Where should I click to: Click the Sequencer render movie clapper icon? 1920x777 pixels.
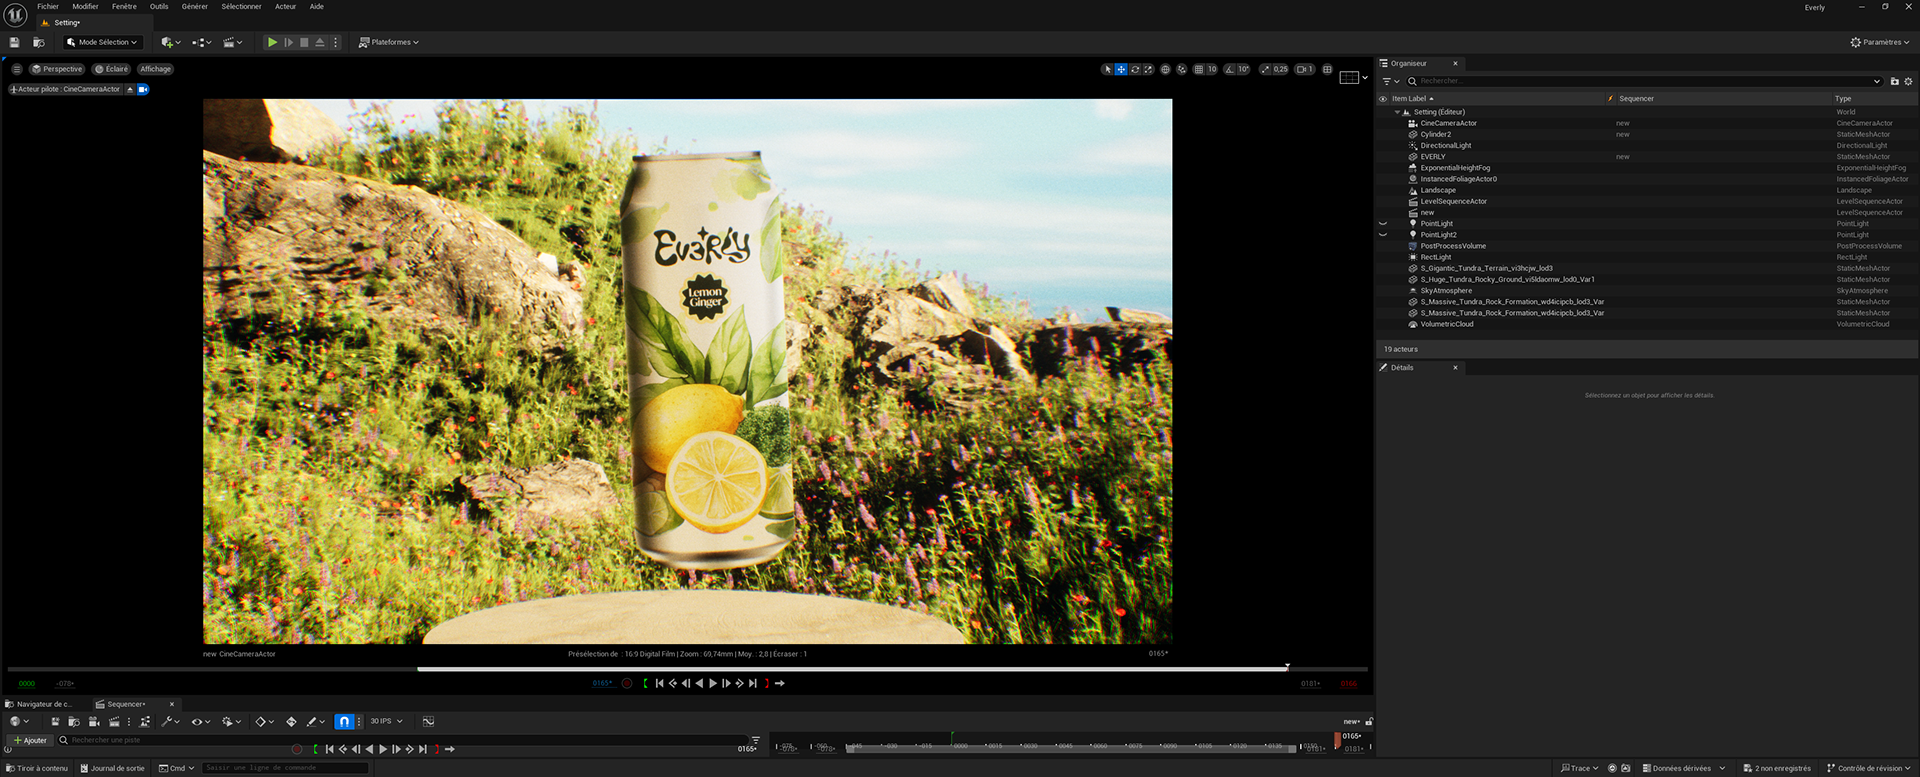[x=114, y=721]
